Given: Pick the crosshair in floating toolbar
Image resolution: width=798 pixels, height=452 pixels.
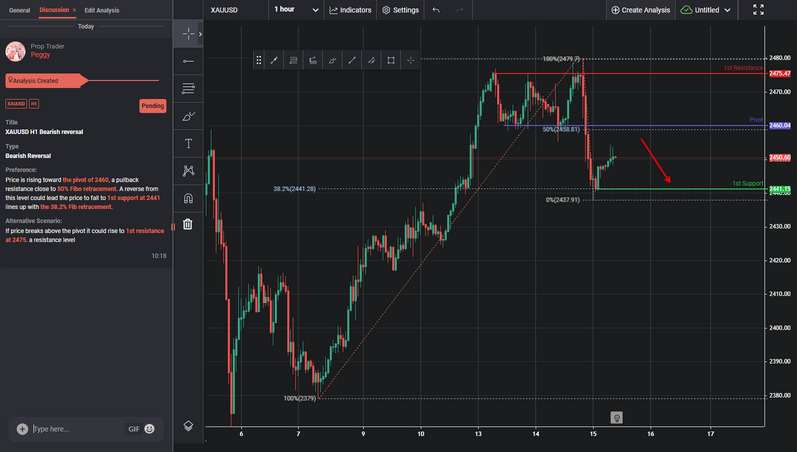Looking at the screenshot, I should point(410,60).
